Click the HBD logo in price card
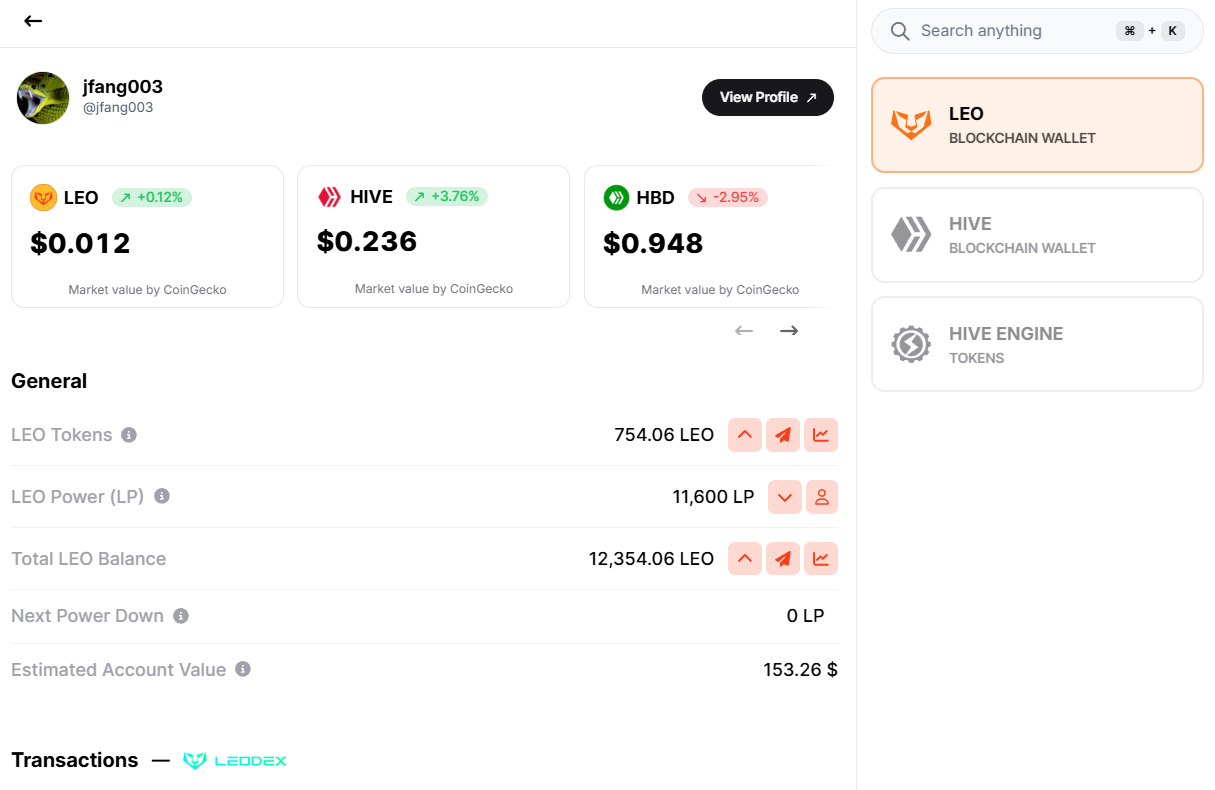1215x790 pixels. (616, 197)
